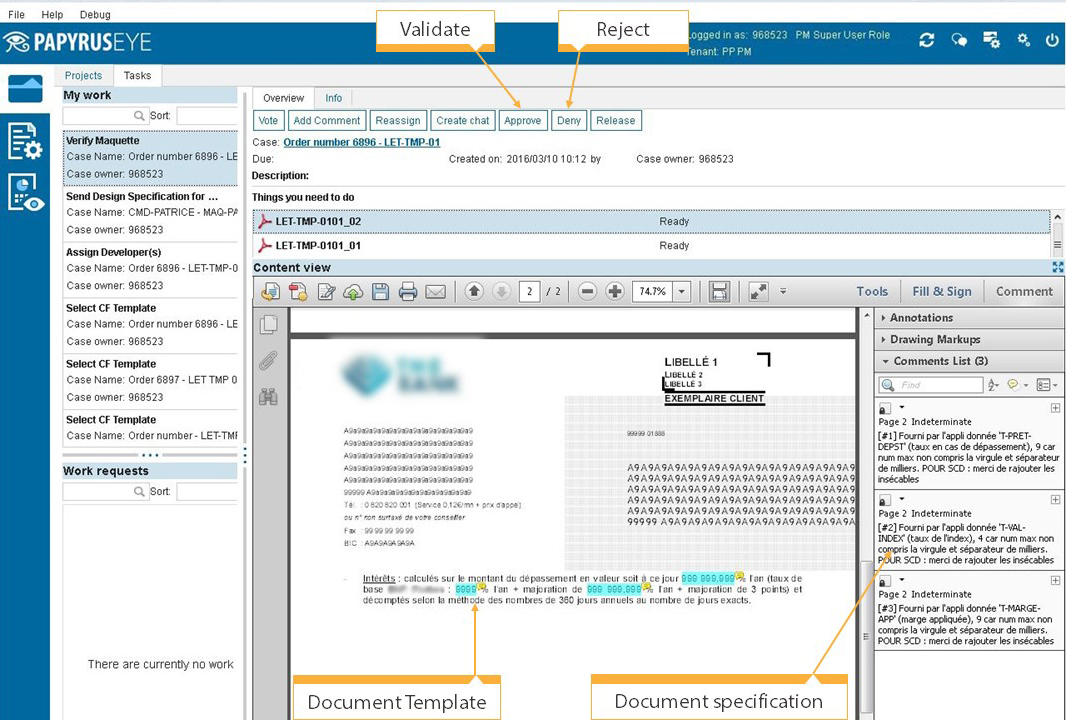Expand the Drawing Markups section
The width and height of the screenshot is (1066, 720).
coord(935,340)
